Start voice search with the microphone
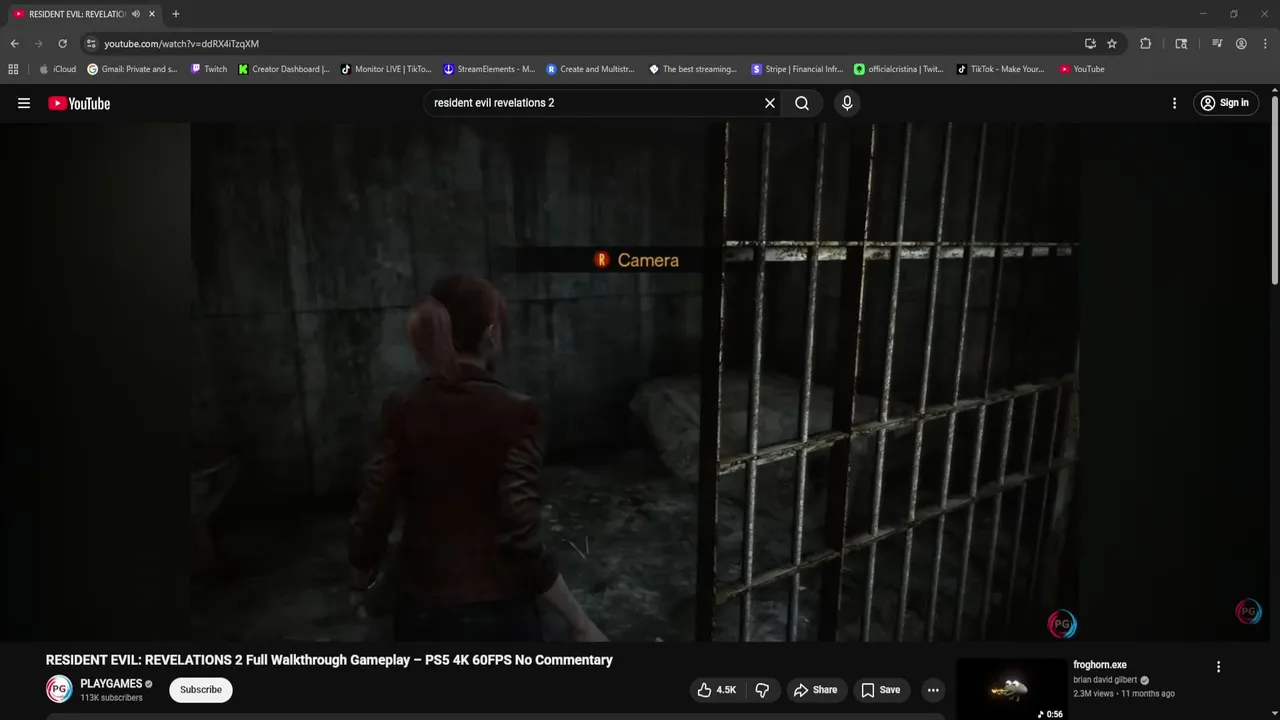The width and height of the screenshot is (1280, 720). [847, 103]
